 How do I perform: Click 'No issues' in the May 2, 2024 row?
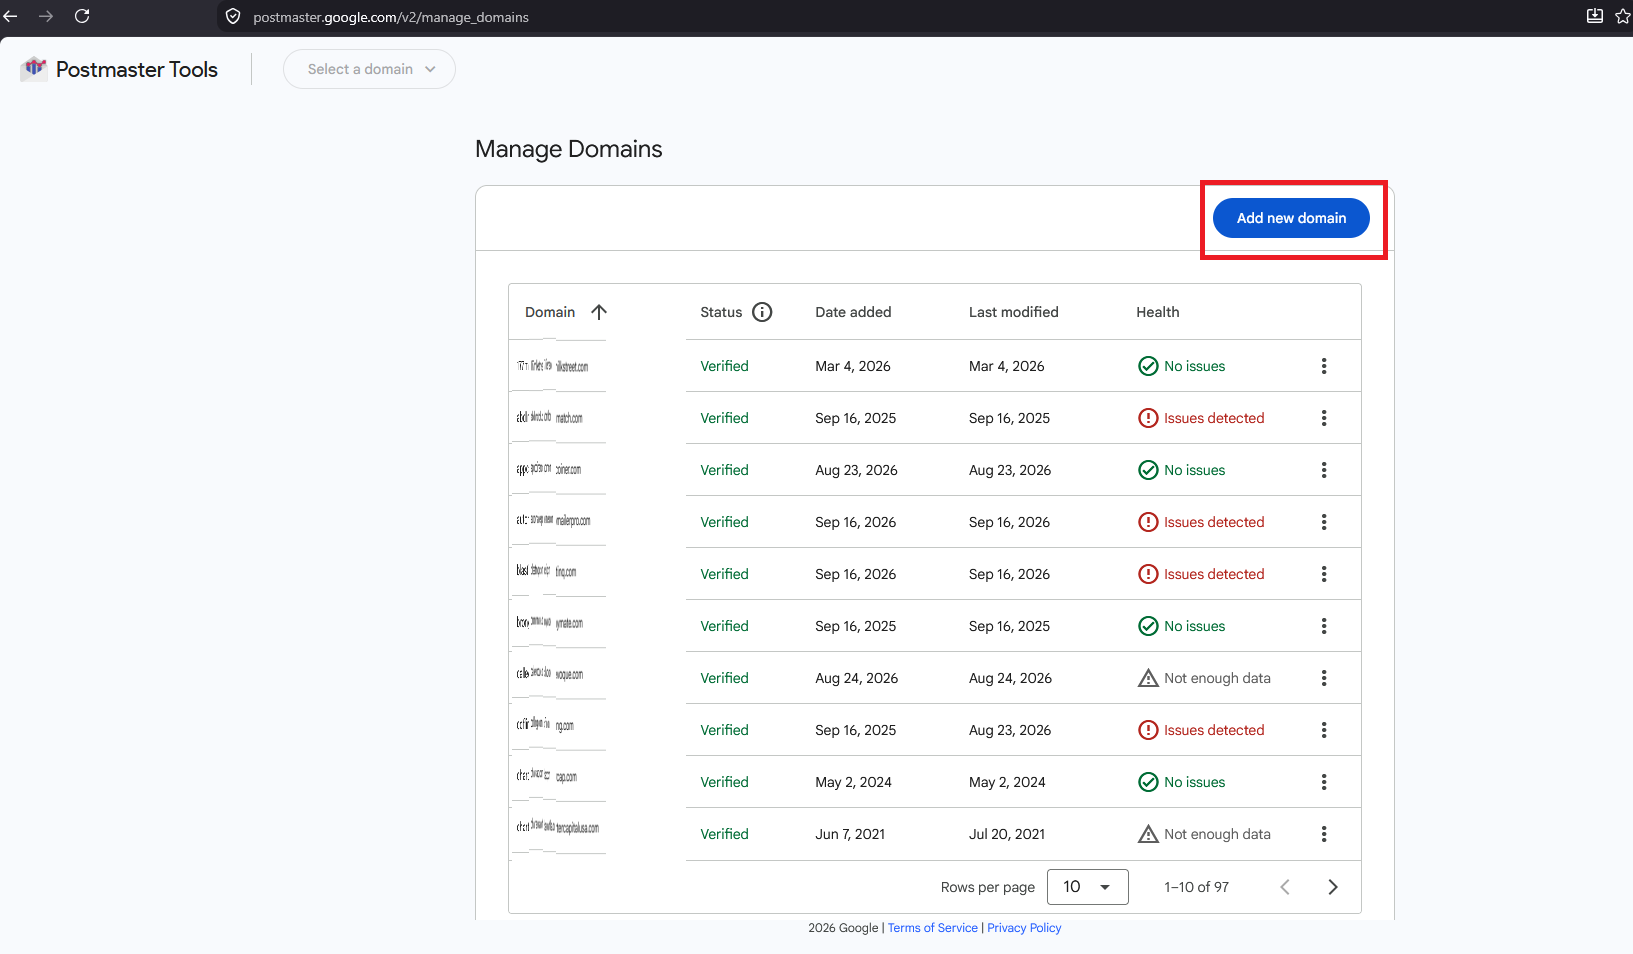[1194, 782]
